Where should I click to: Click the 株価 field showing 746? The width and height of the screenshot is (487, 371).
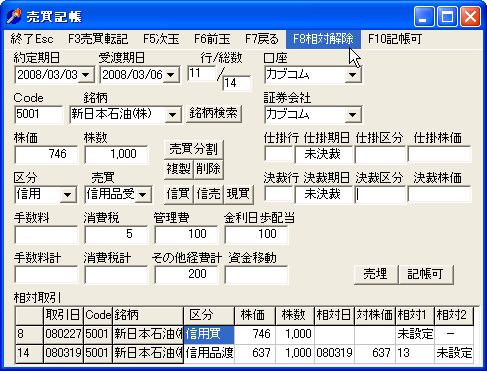[46, 155]
